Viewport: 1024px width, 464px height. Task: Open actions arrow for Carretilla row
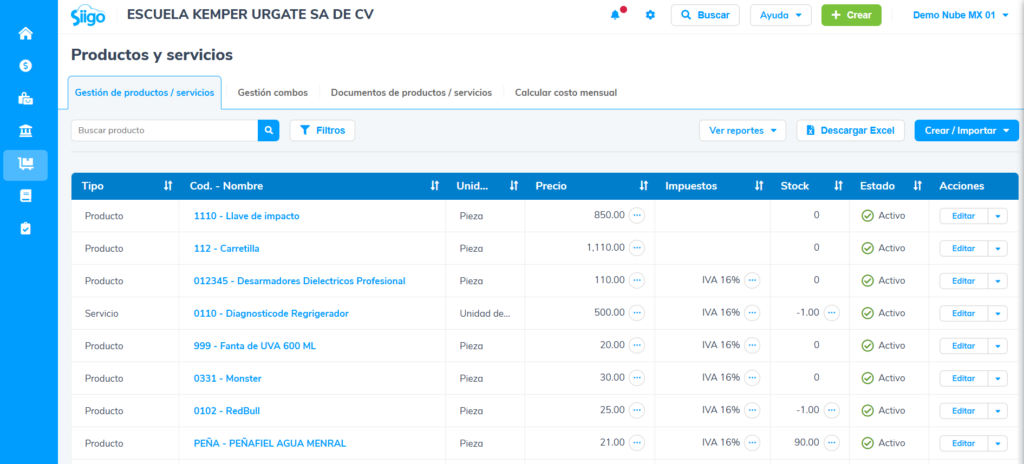998,248
